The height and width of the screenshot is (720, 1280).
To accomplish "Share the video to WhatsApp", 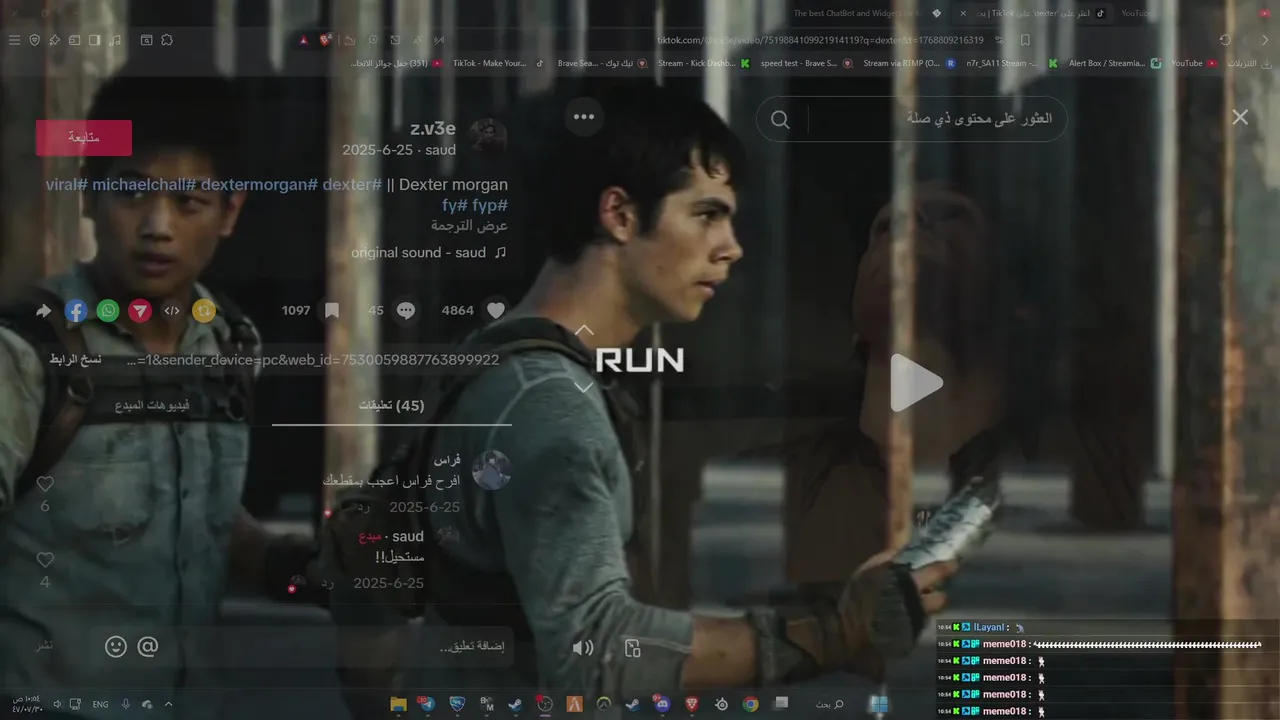I will pos(108,311).
